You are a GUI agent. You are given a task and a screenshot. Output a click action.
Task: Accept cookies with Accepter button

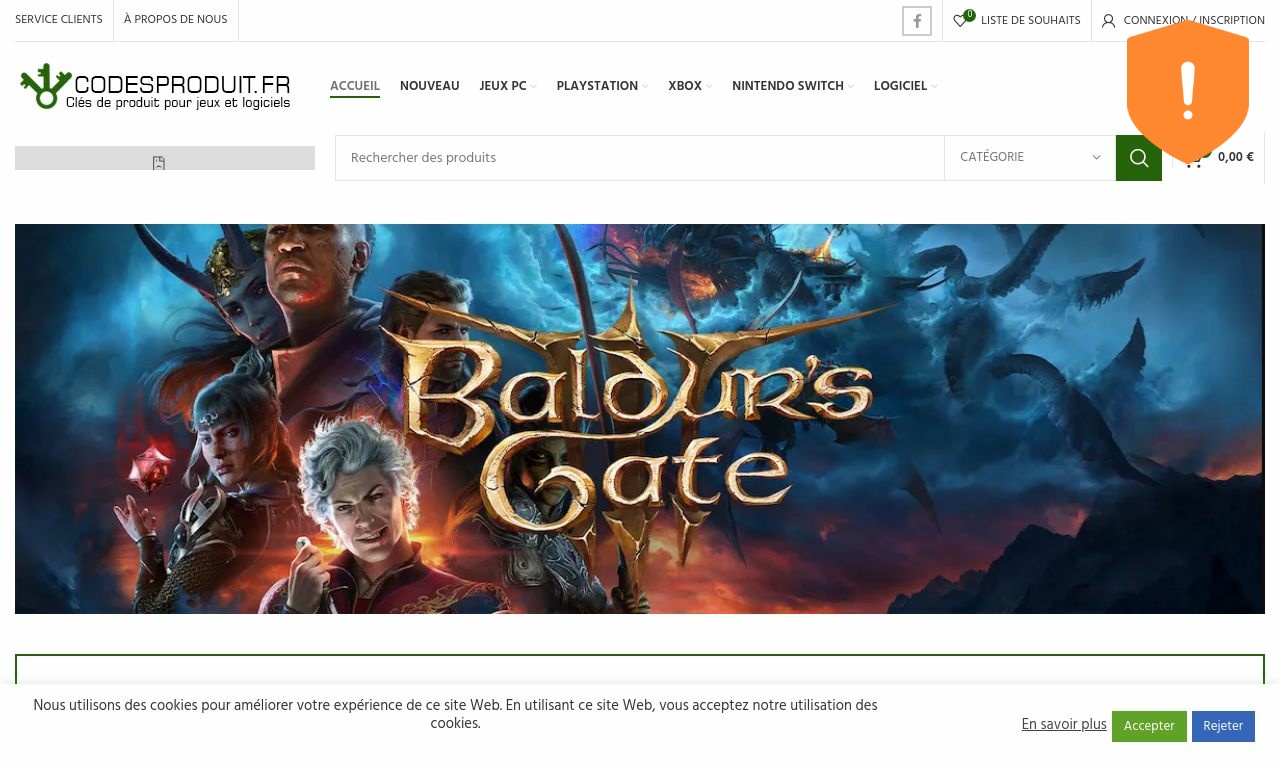click(1149, 726)
